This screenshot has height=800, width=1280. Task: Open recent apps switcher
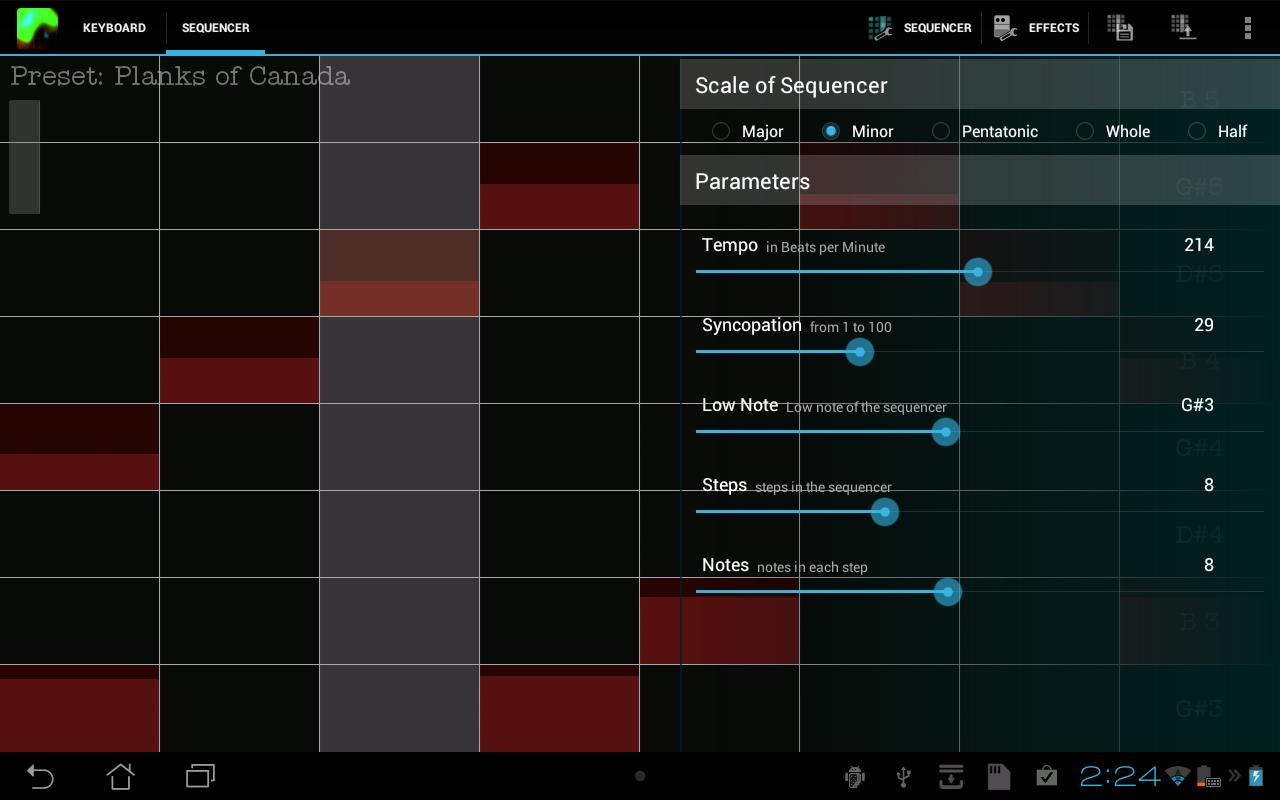pyautogui.click(x=200, y=776)
